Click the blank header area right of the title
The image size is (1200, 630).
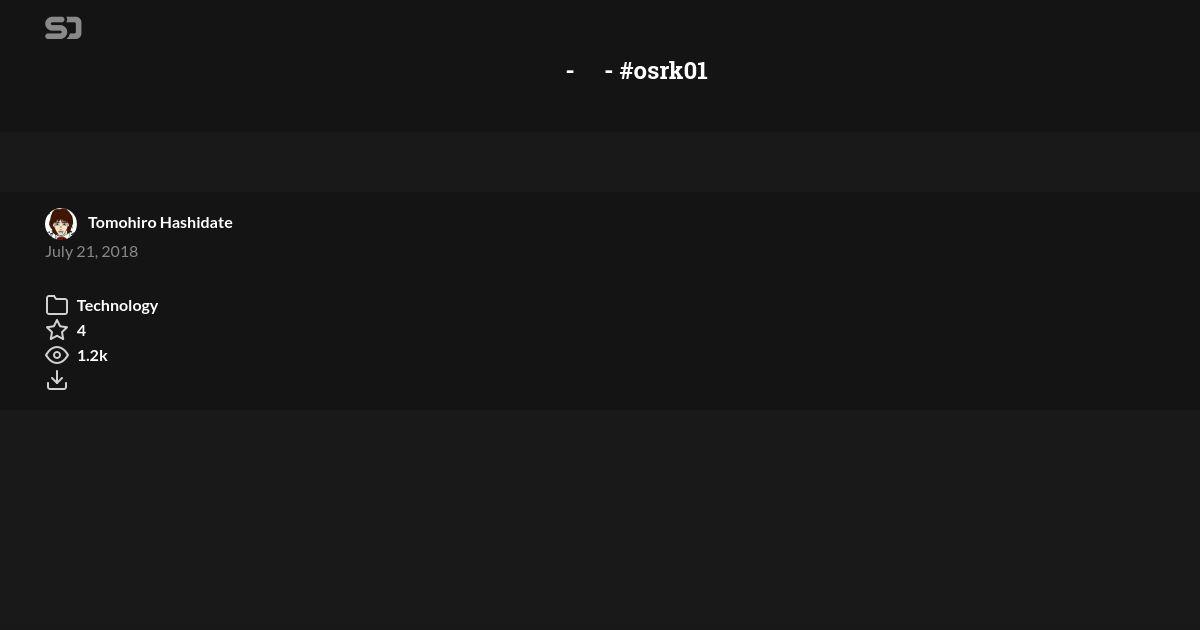tap(950, 70)
